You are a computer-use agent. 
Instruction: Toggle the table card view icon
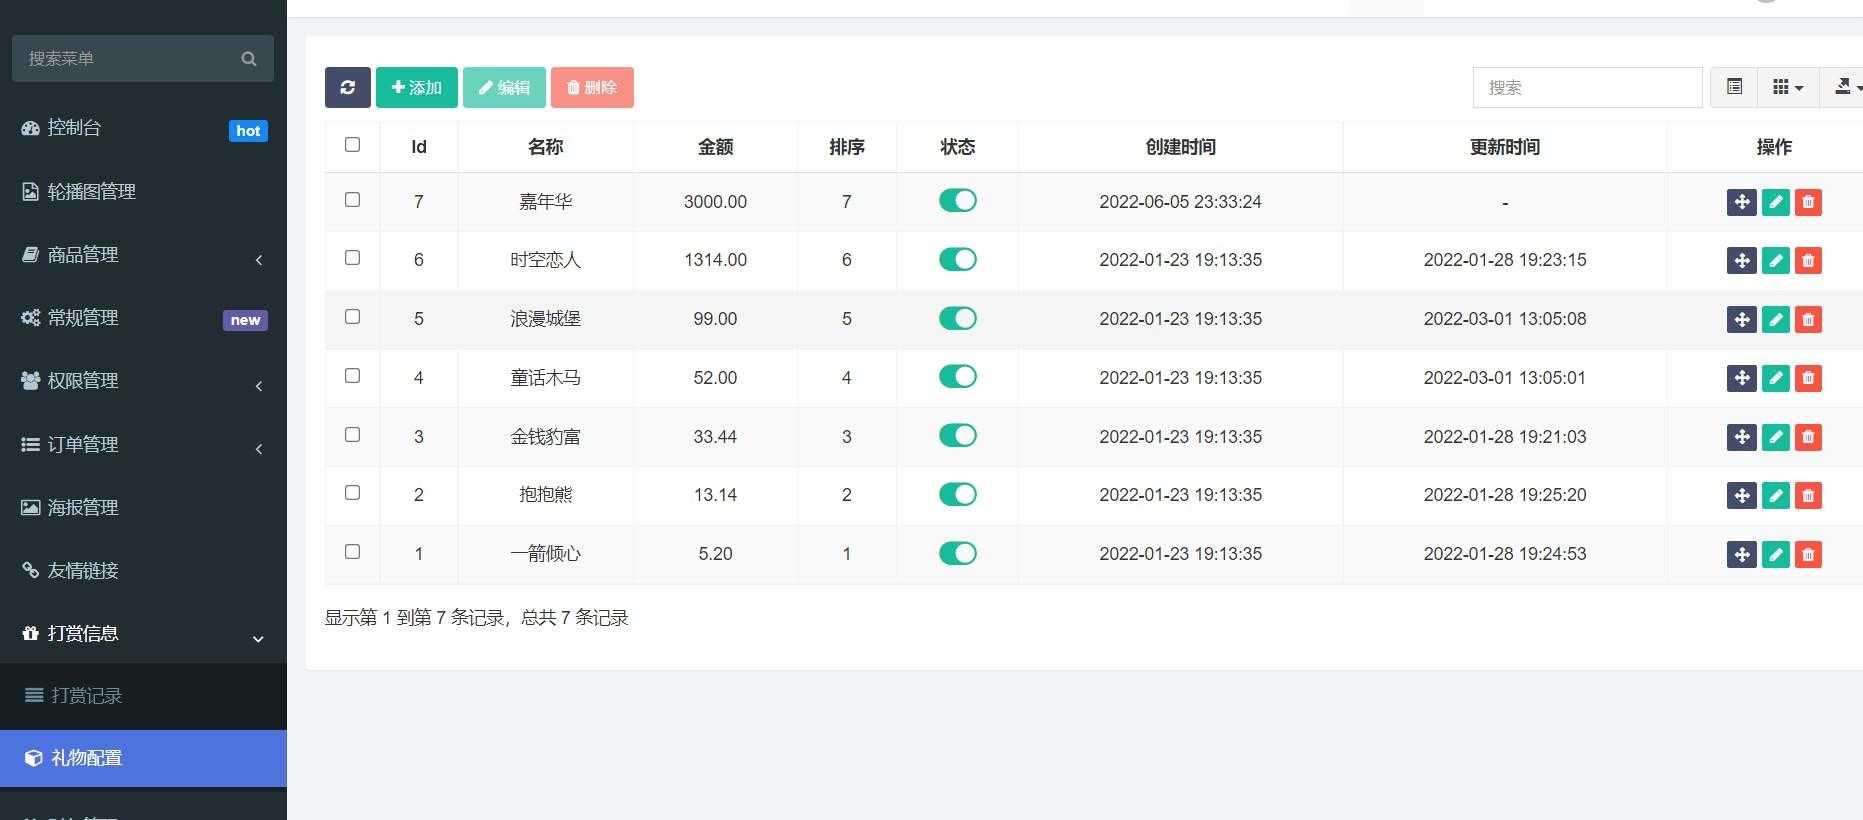1734,87
